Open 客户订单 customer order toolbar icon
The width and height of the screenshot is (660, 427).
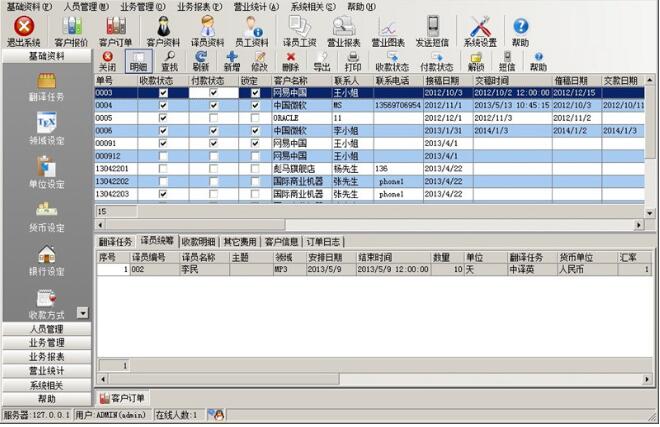pyautogui.click(x=115, y=31)
